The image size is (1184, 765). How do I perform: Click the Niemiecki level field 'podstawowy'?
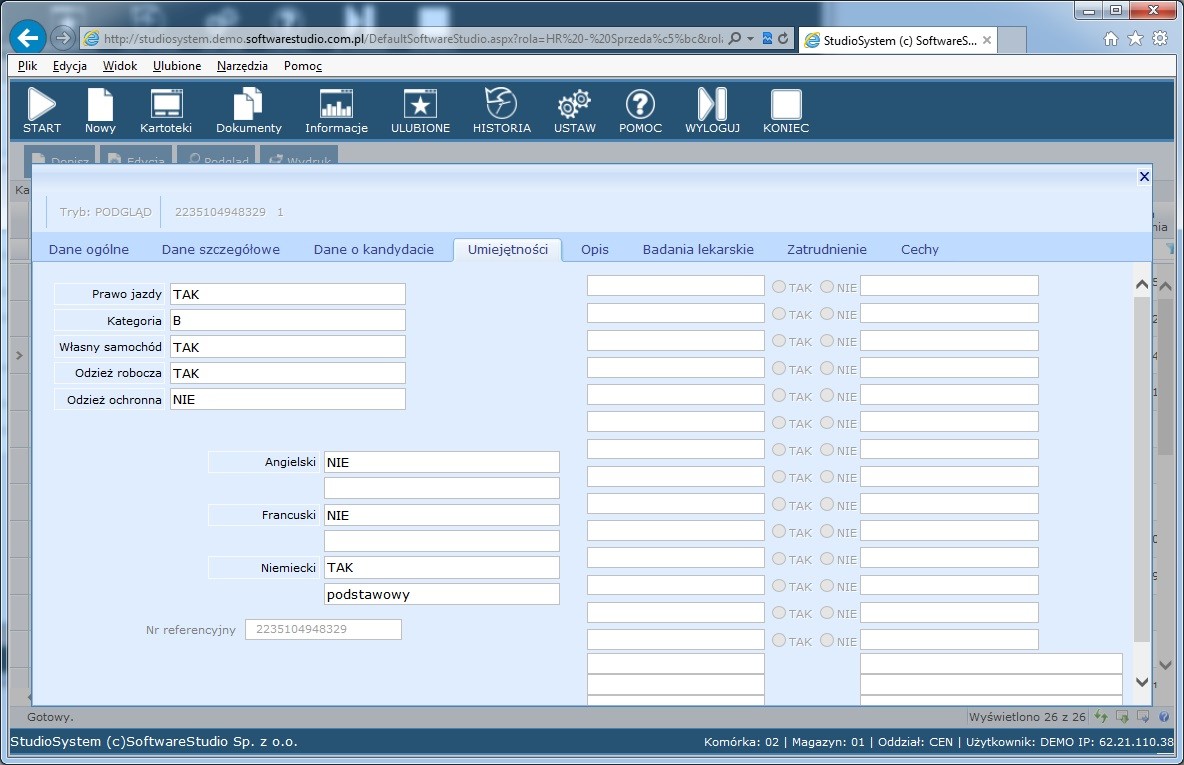point(442,594)
